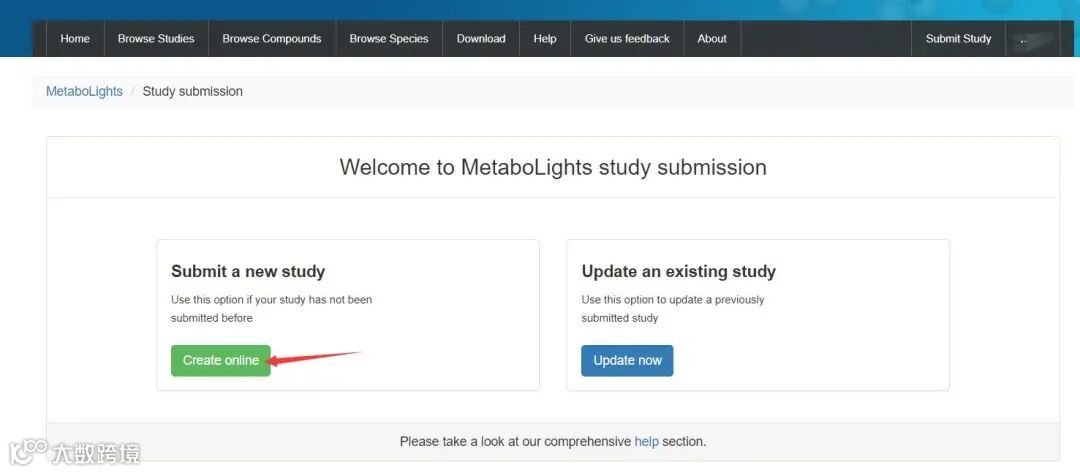
Task: Click Submit Study in navbar
Action: [958, 39]
